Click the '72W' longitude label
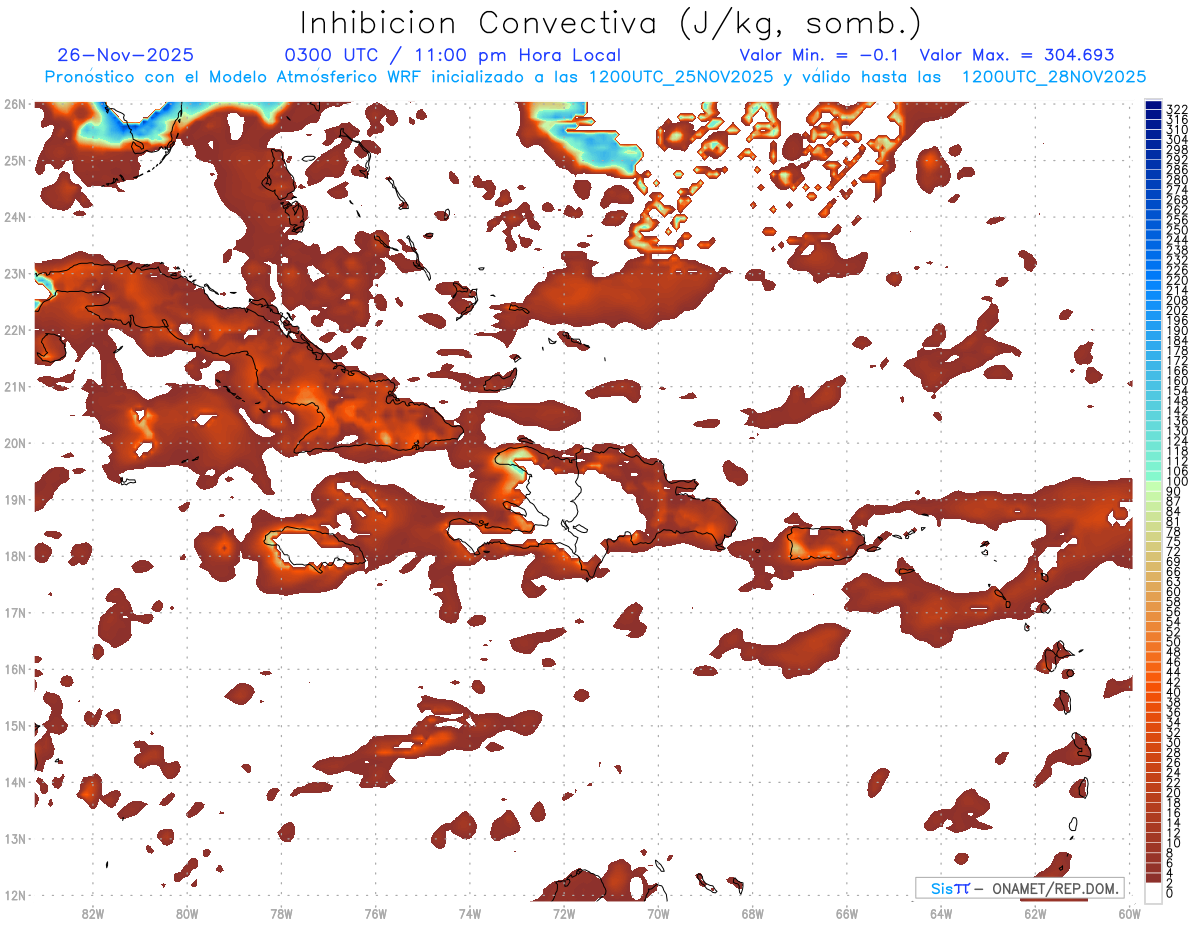1200x927 pixels. (x=564, y=913)
